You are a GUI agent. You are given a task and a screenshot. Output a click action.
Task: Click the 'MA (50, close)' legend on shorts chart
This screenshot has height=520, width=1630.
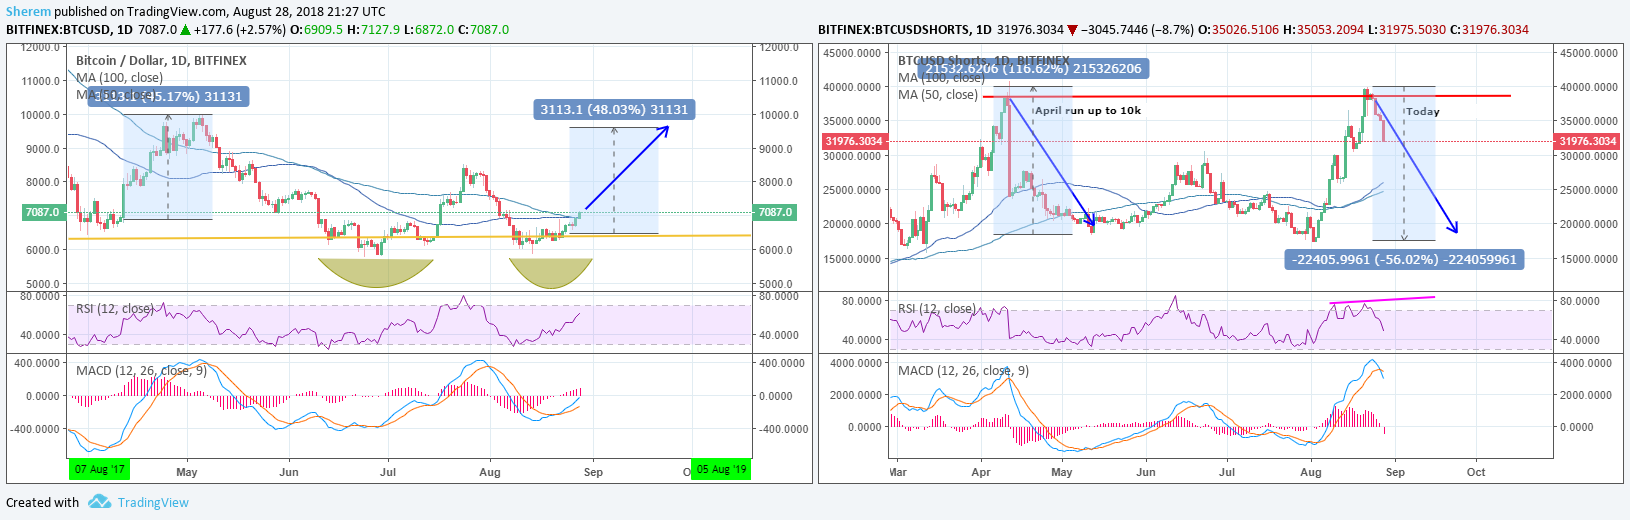coord(938,95)
